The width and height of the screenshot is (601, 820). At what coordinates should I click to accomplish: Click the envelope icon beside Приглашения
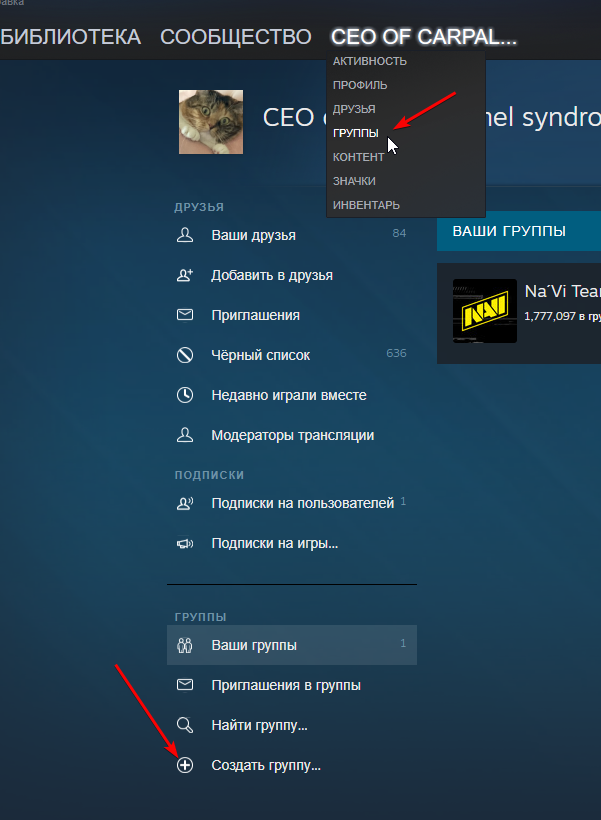coord(185,315)
